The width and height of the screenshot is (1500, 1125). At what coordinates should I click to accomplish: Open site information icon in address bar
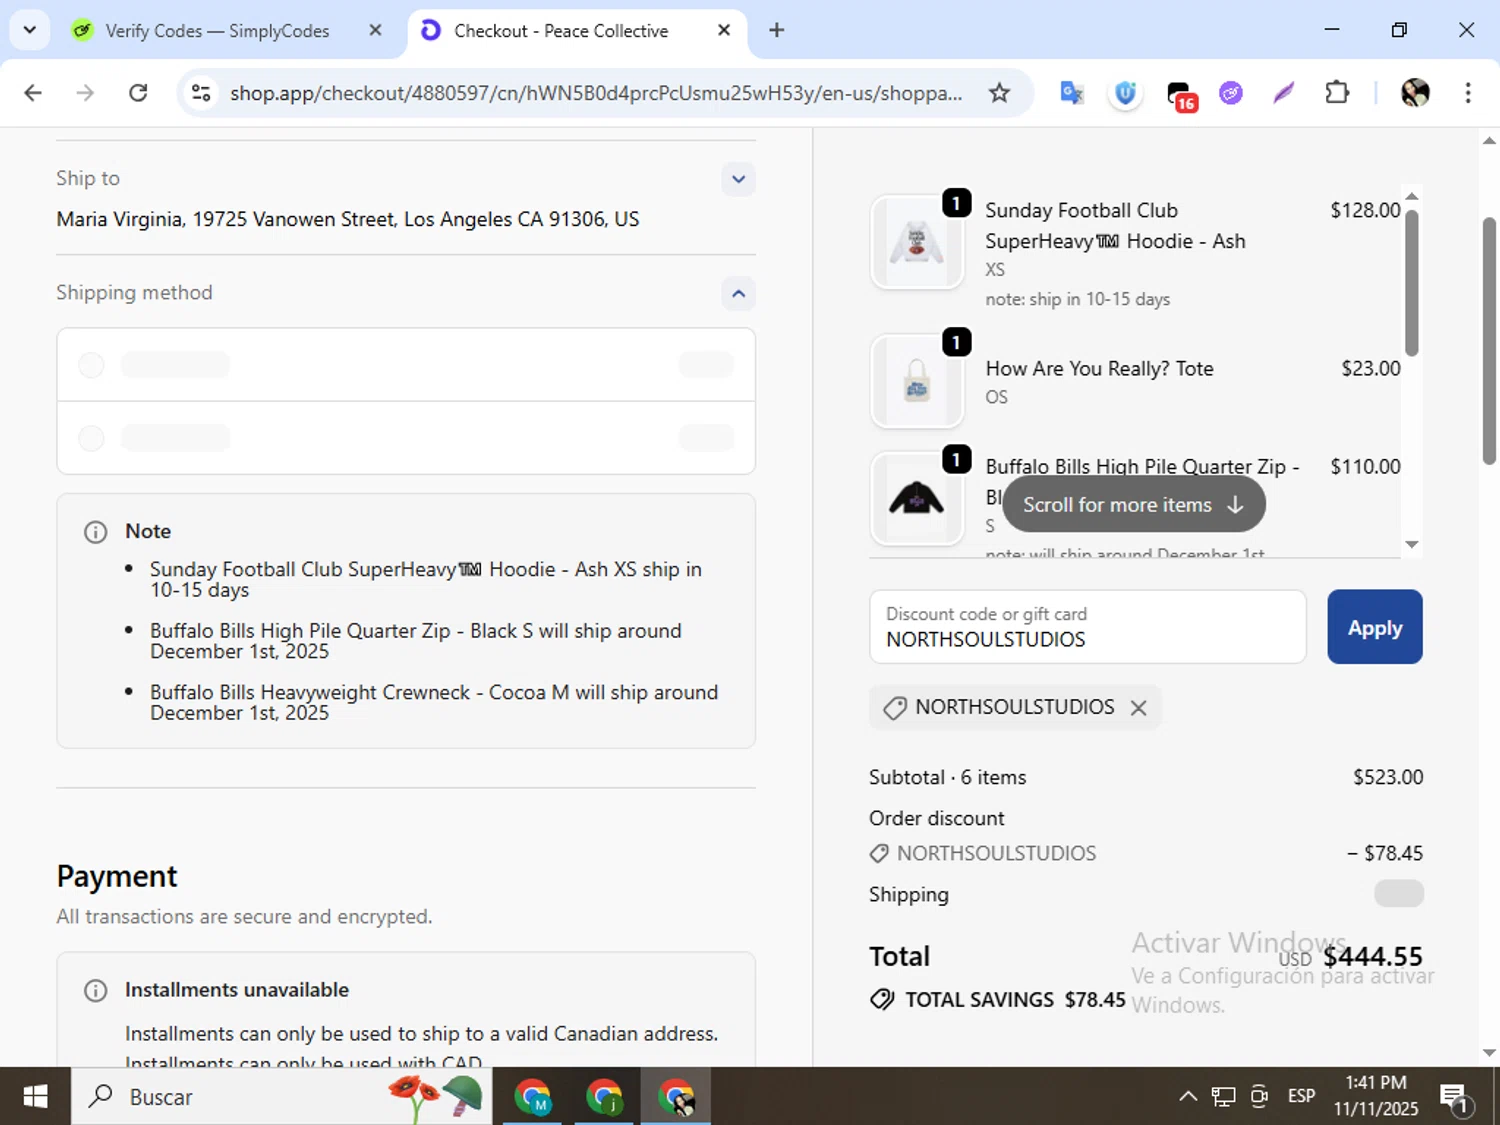pyautogui.click(x=201, y=93)
